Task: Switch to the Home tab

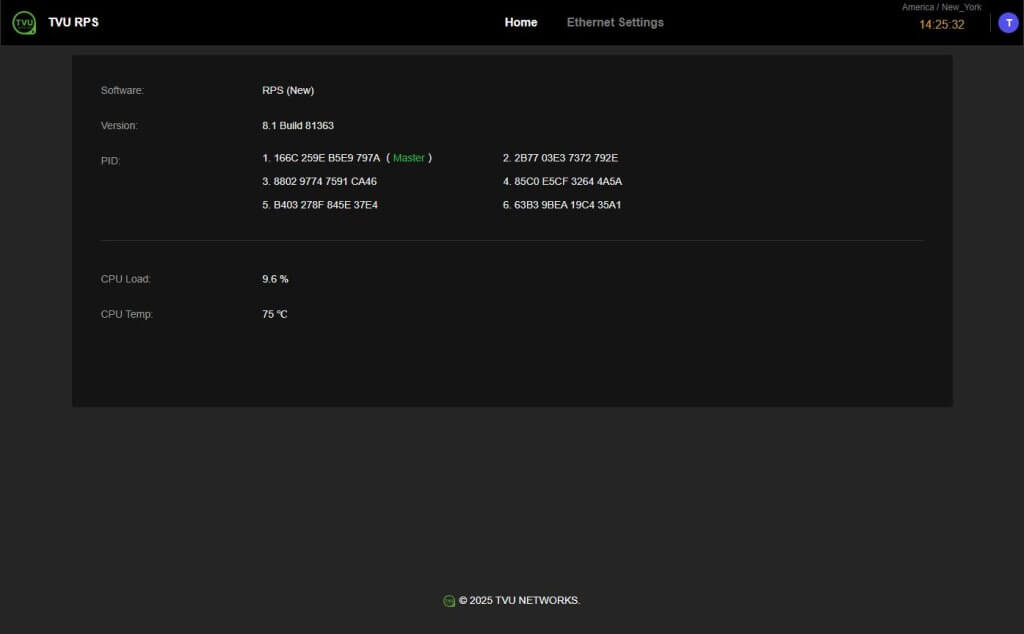Action: (520, 22)
